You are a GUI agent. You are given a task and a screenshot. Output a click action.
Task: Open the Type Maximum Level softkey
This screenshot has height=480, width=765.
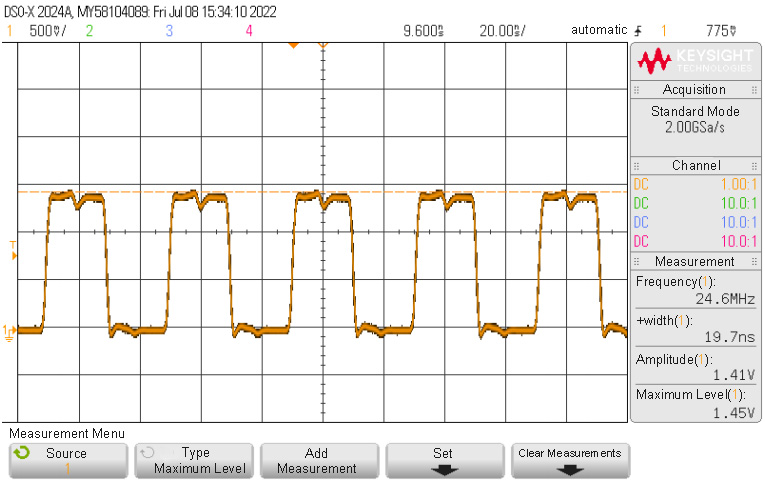tap(194, 460)
